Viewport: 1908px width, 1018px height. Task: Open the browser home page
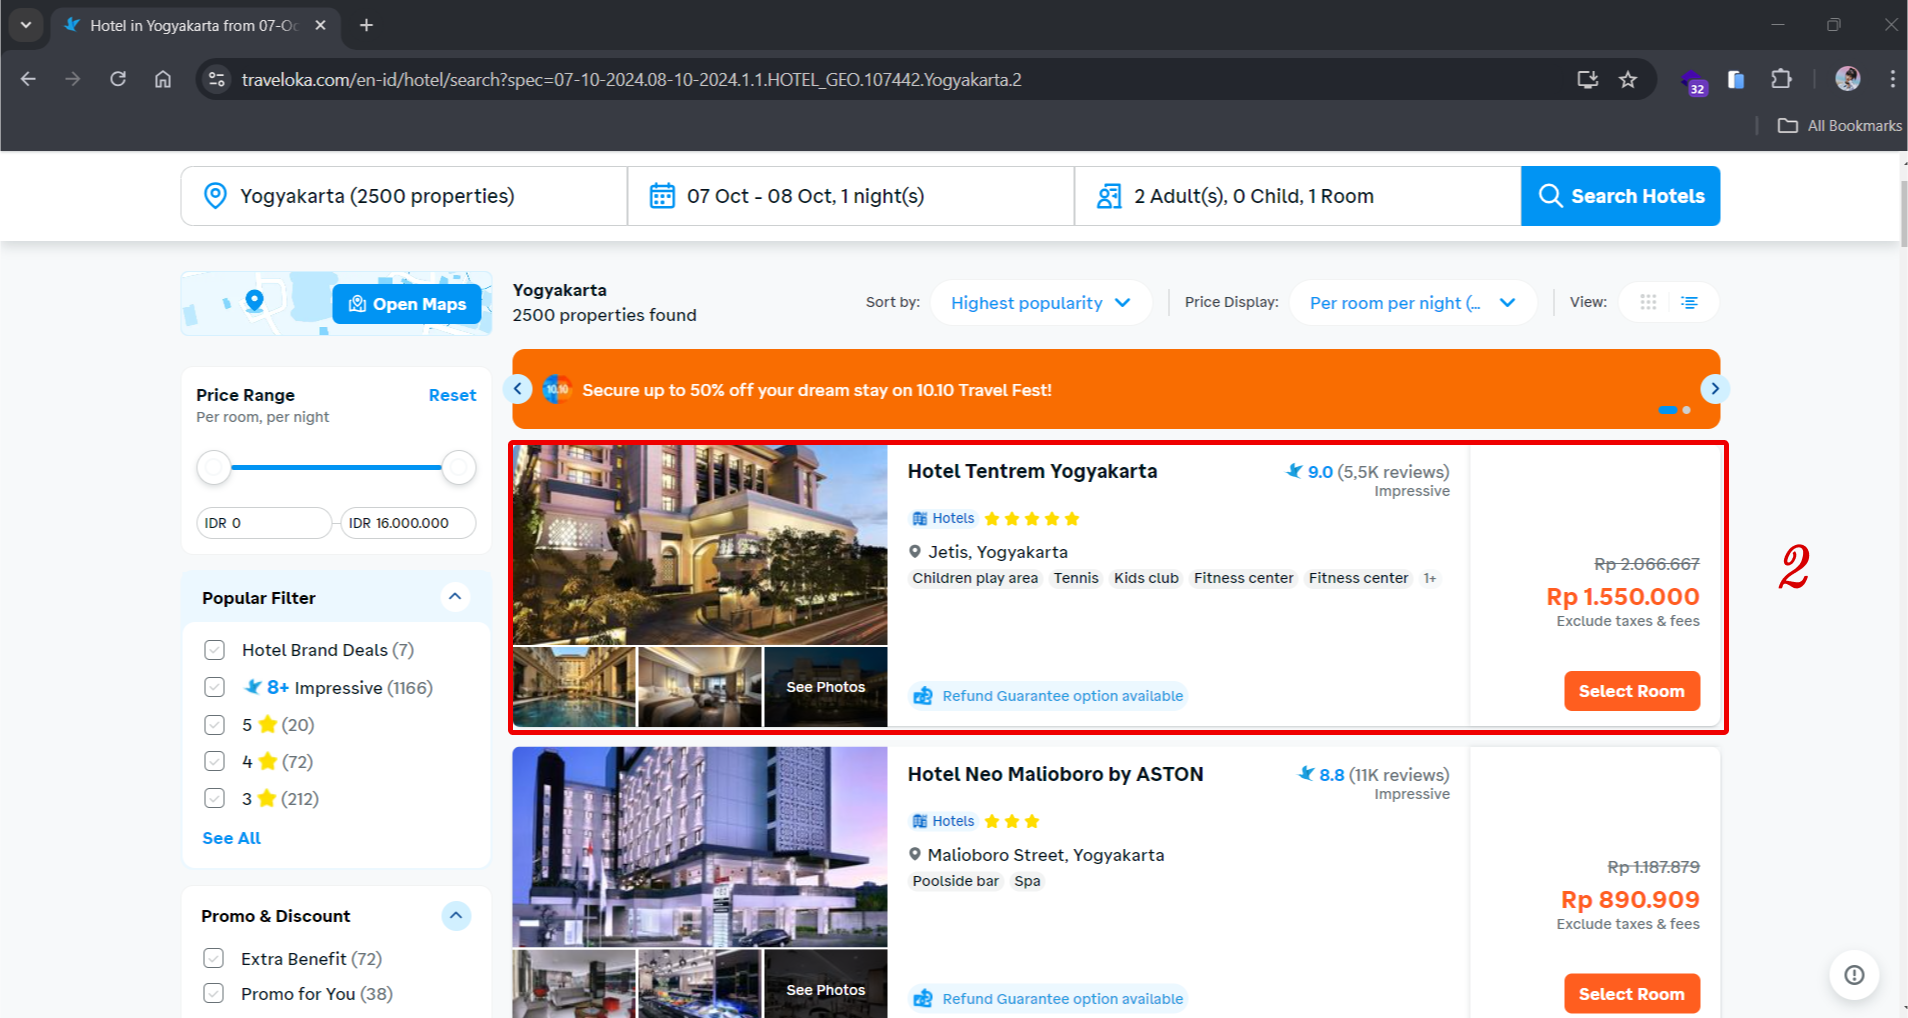click(x=163, y=79)
